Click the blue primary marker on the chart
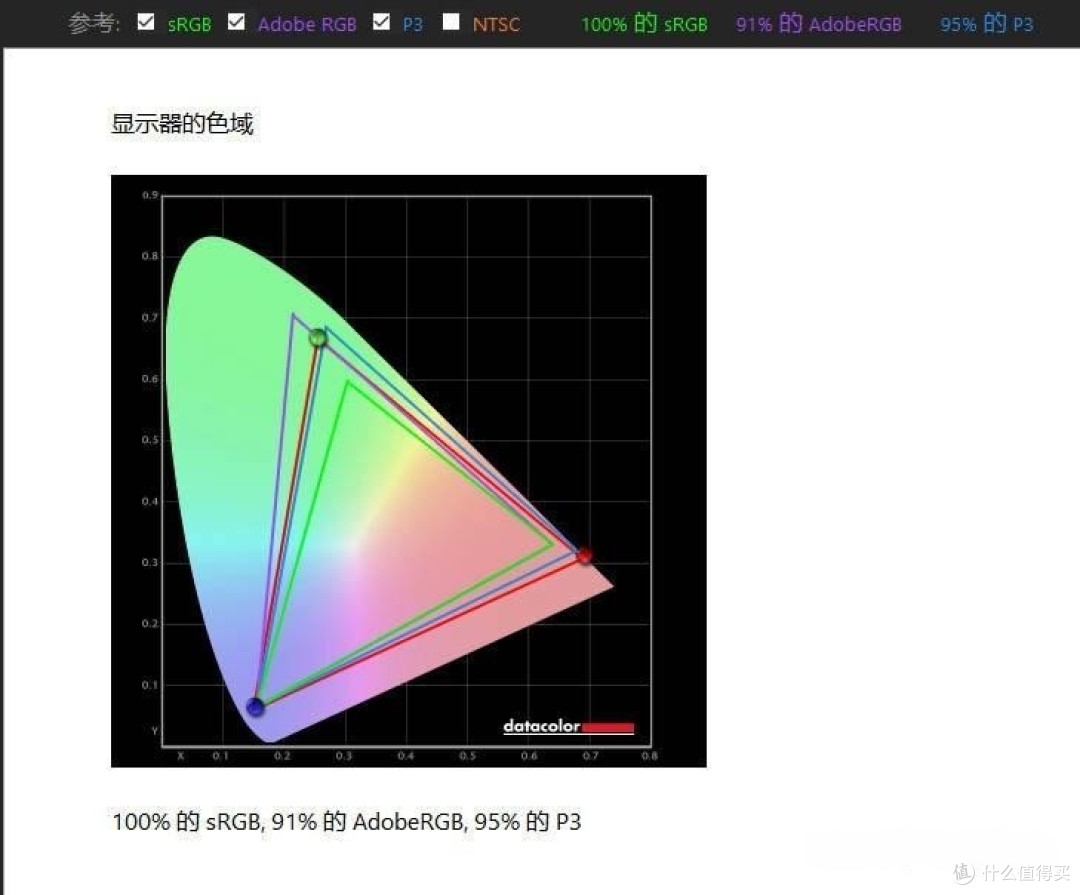Viewport: 1080px width, 895px height. (256, 707)
